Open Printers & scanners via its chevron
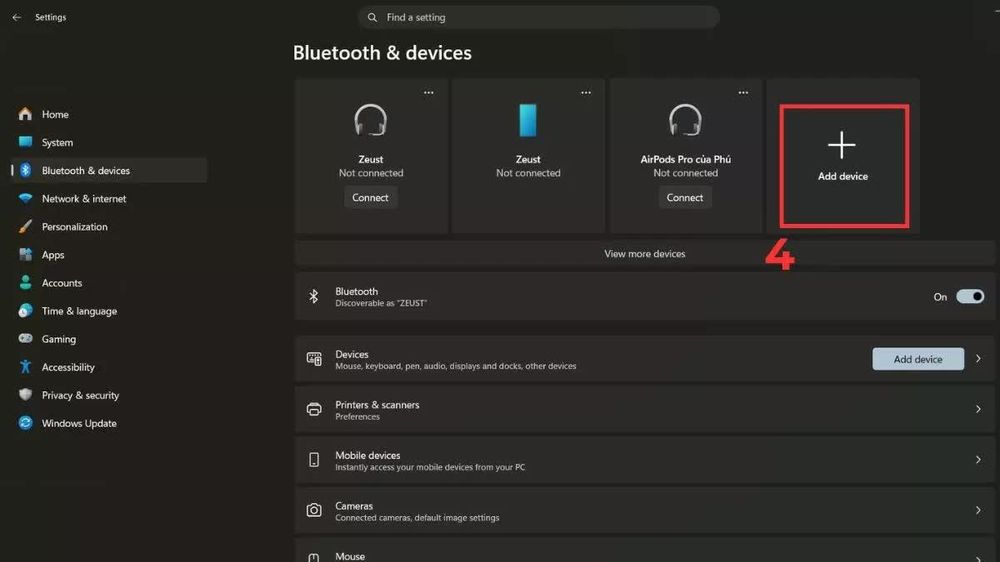Image resolution: width=1000 pixels, height=562 pixels. tap(978, 409)
